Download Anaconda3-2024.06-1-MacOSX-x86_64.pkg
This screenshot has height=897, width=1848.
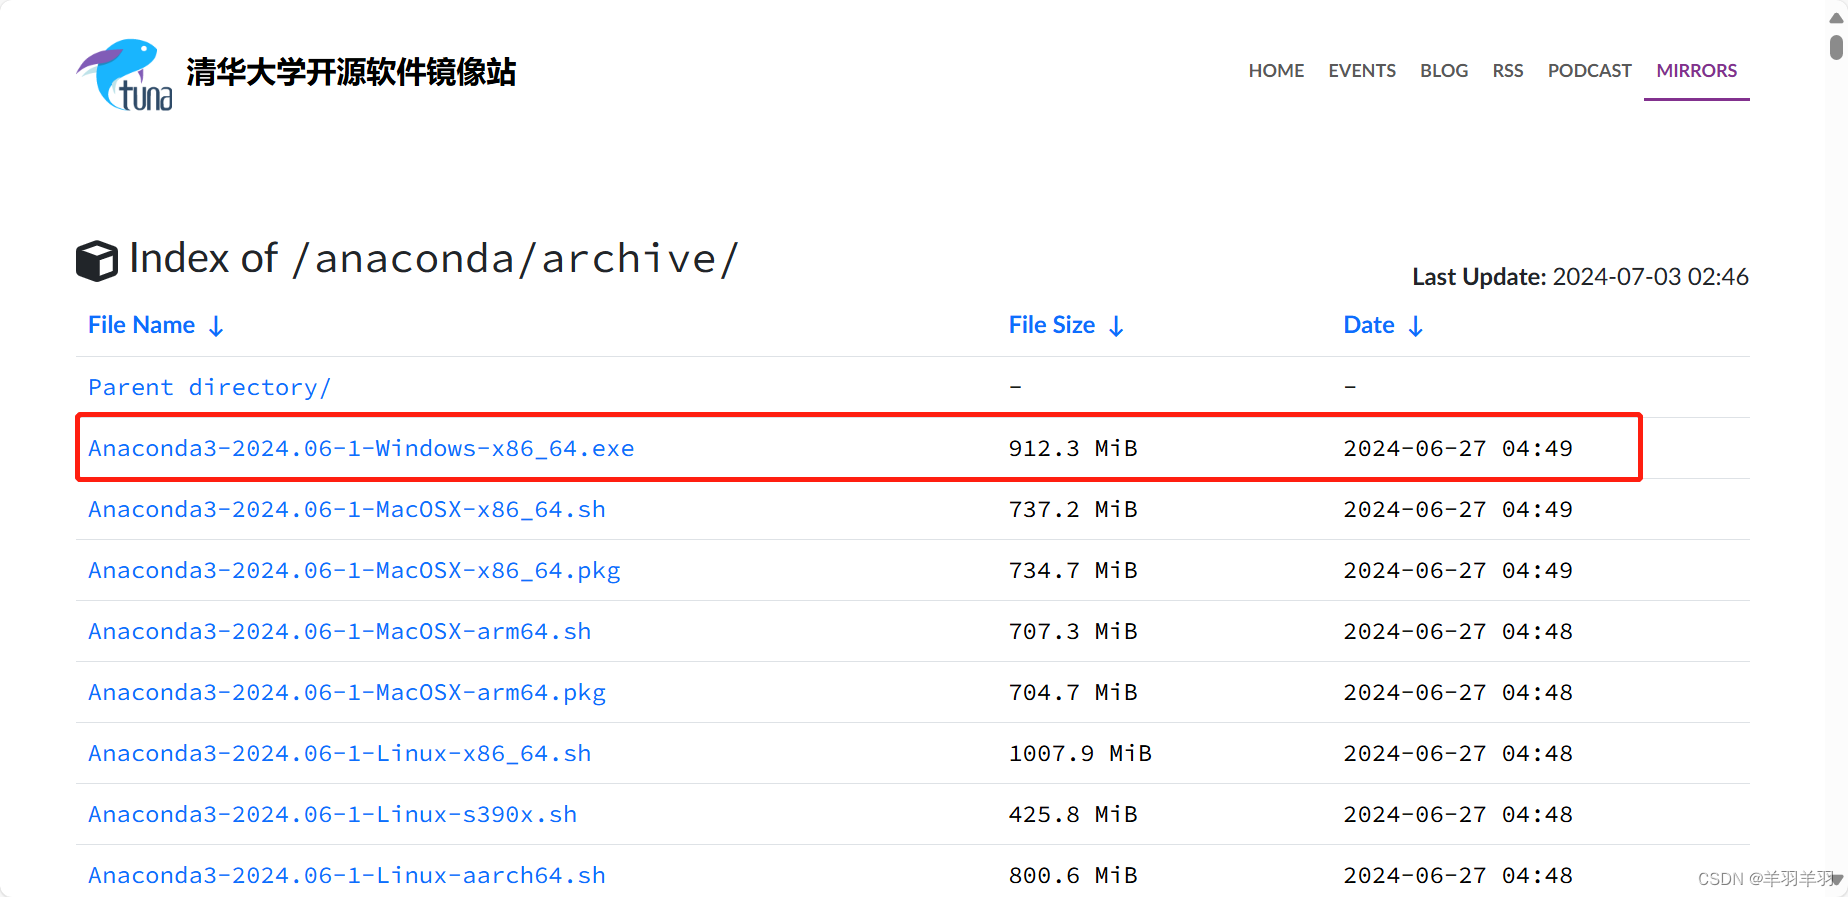[354, 570]
